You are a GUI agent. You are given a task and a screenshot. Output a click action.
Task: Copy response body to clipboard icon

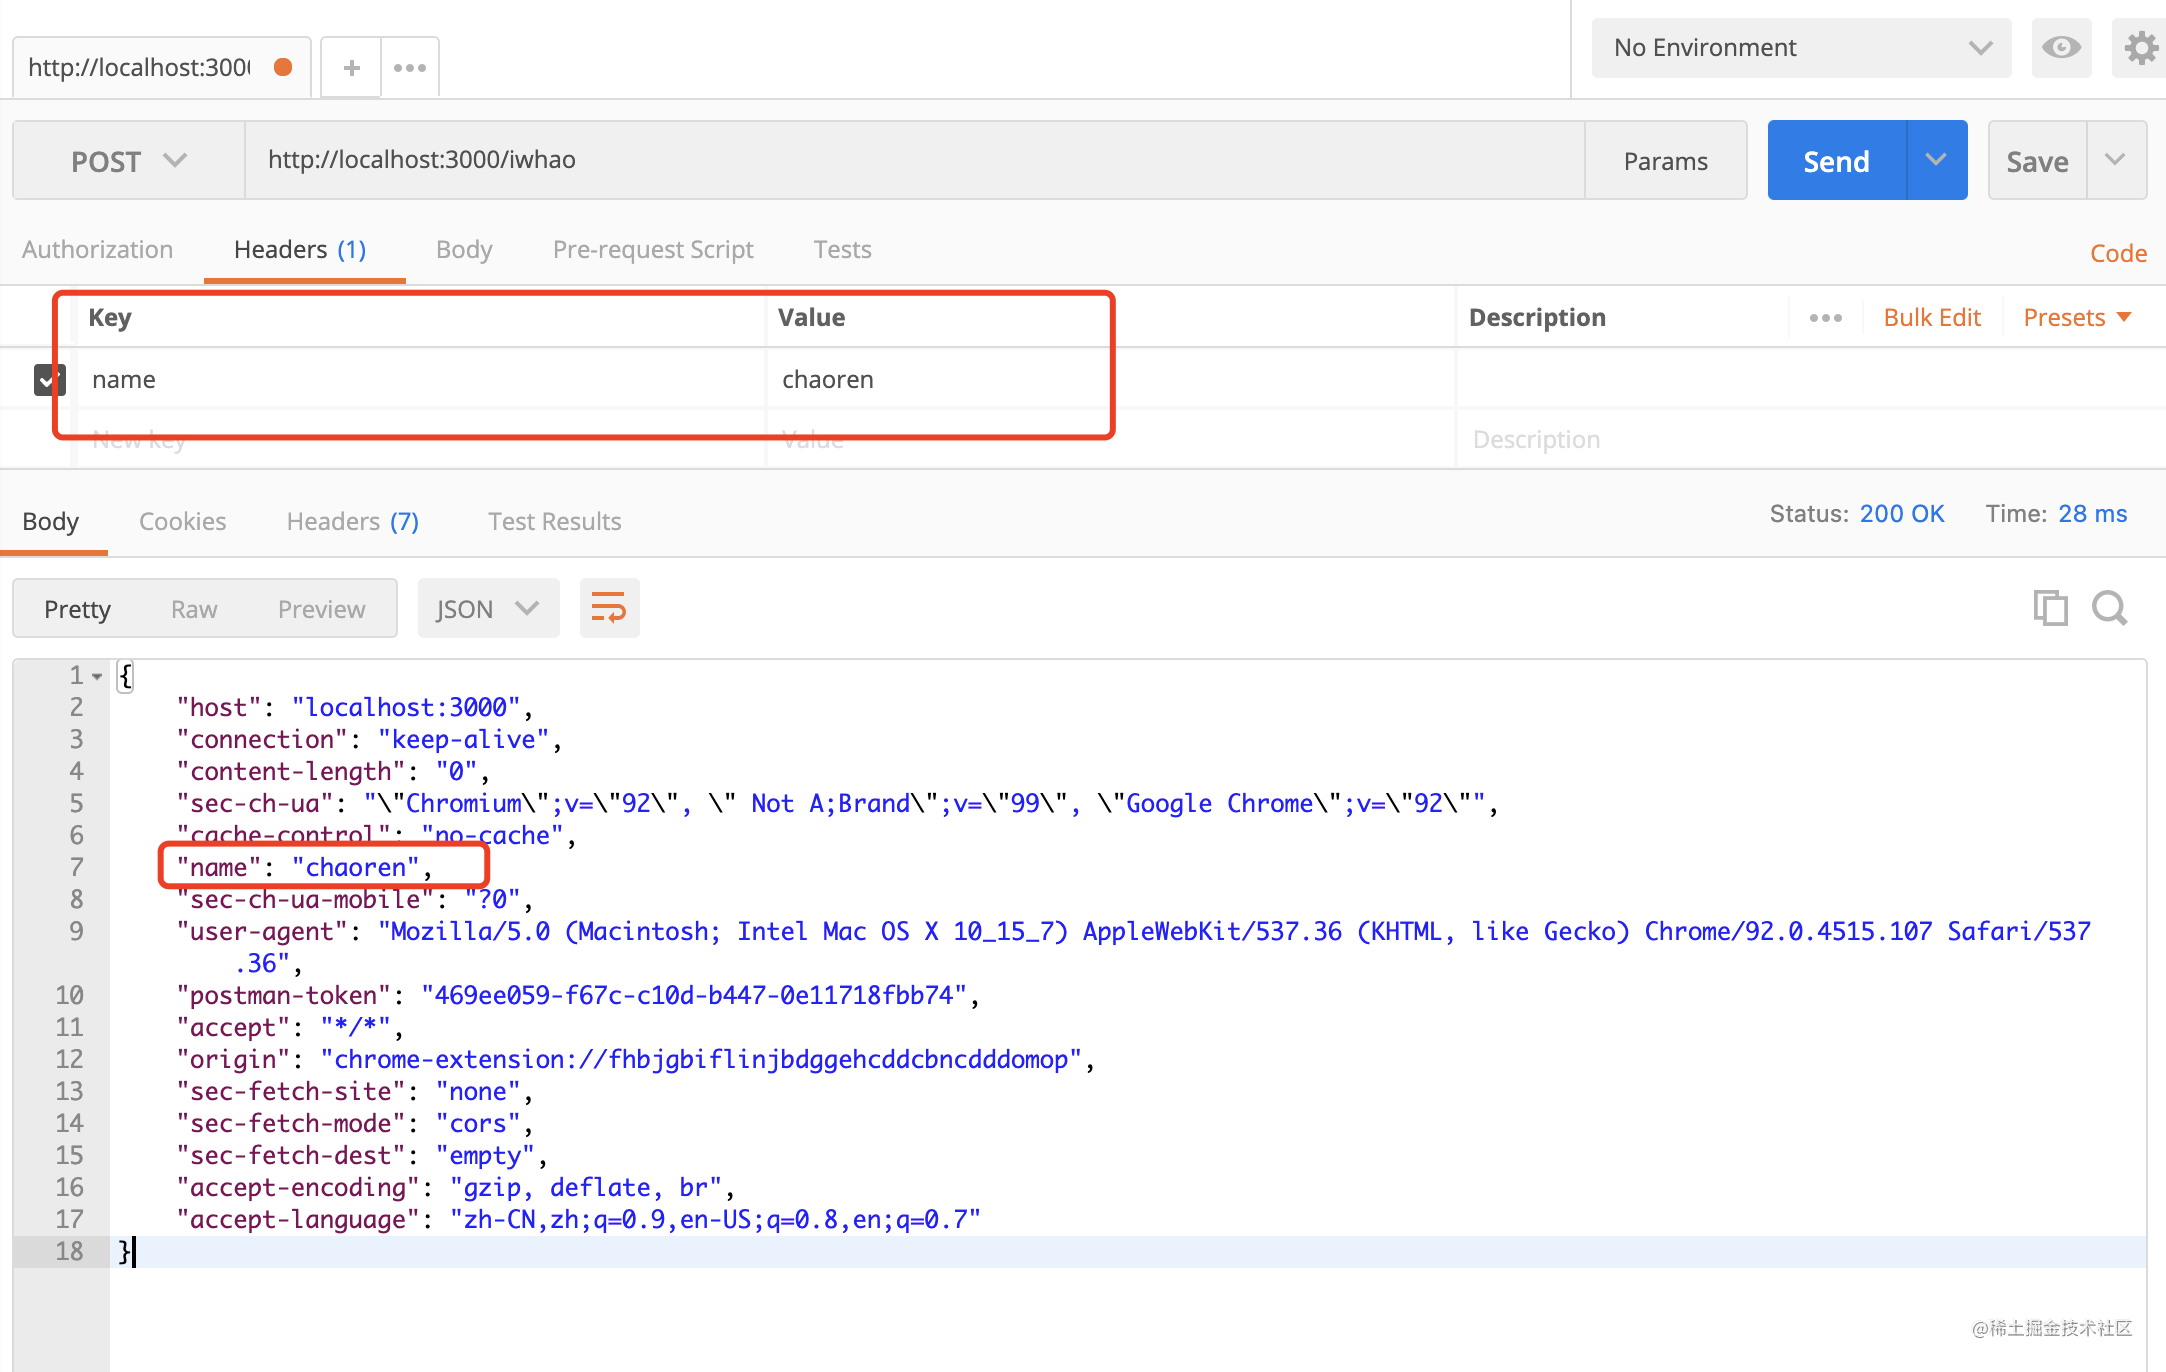2050,608
